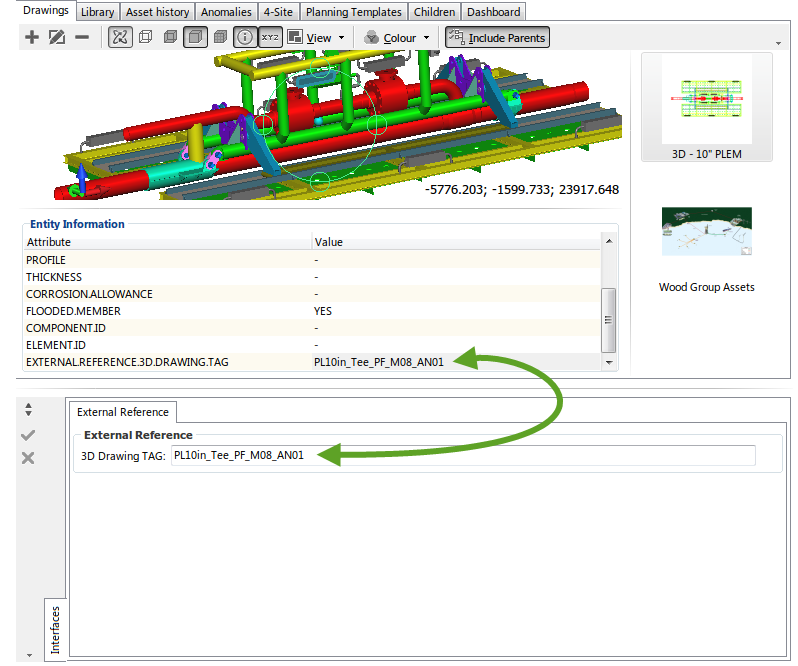Image resolution: width=798 pixels, height=666 pixels.
Task: Click the Entity Information scrollbar thumb
Action: (x=609, y=320)
